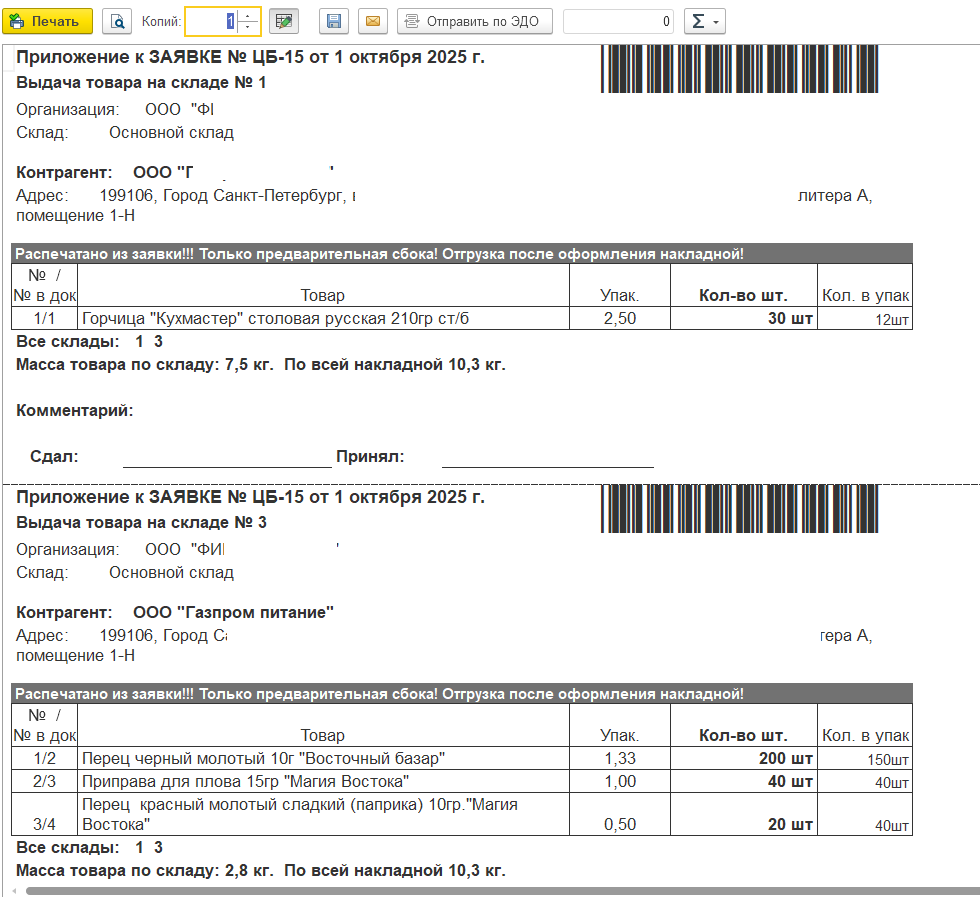Send by email with the envelope icon
Image resolution: width=980 pixels, height=897 pixels.
[372, 21]
